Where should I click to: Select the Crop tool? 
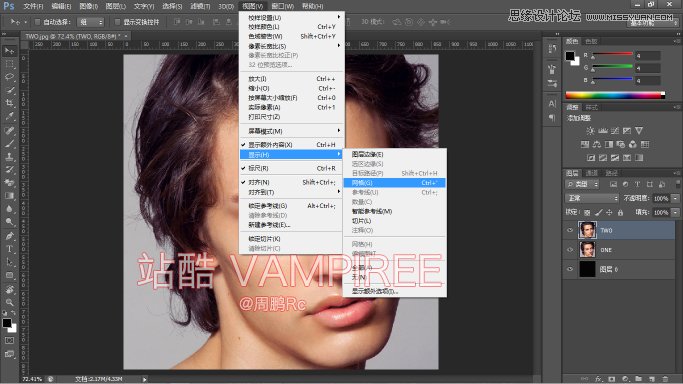[x=9, y=103]
